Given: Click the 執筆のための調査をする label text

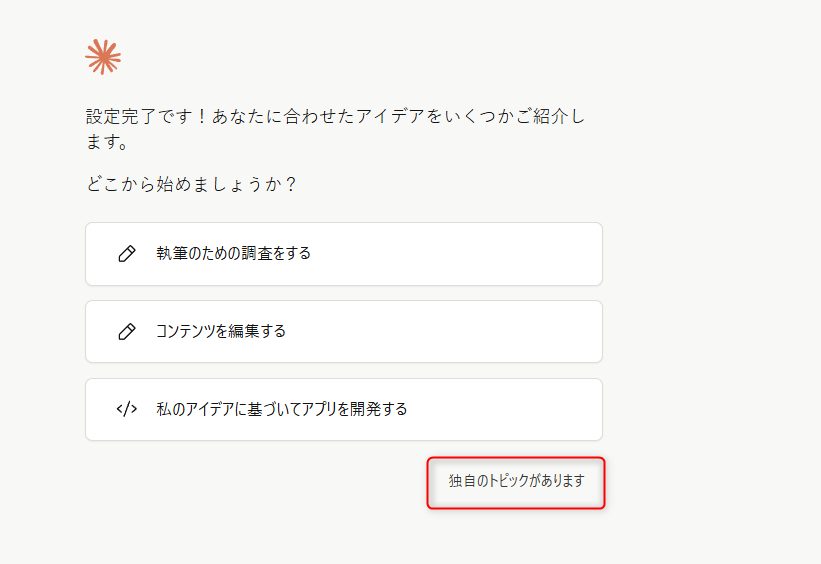Looking at the screenshot, I should pyautogui.click(x=233, y=254).
